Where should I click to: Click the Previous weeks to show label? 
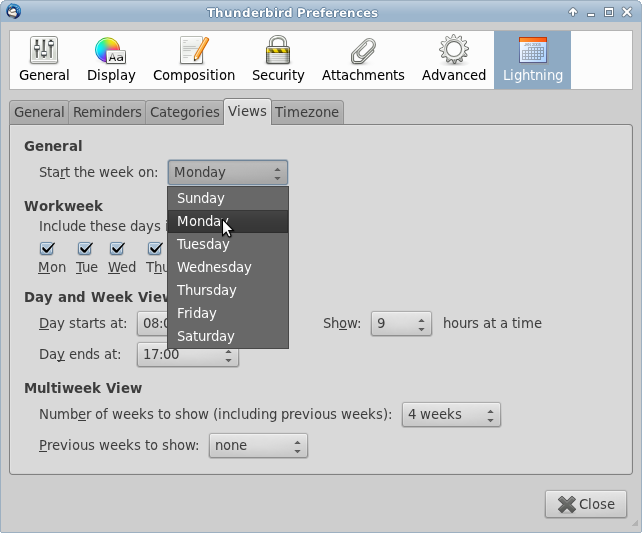coord(119,445)
